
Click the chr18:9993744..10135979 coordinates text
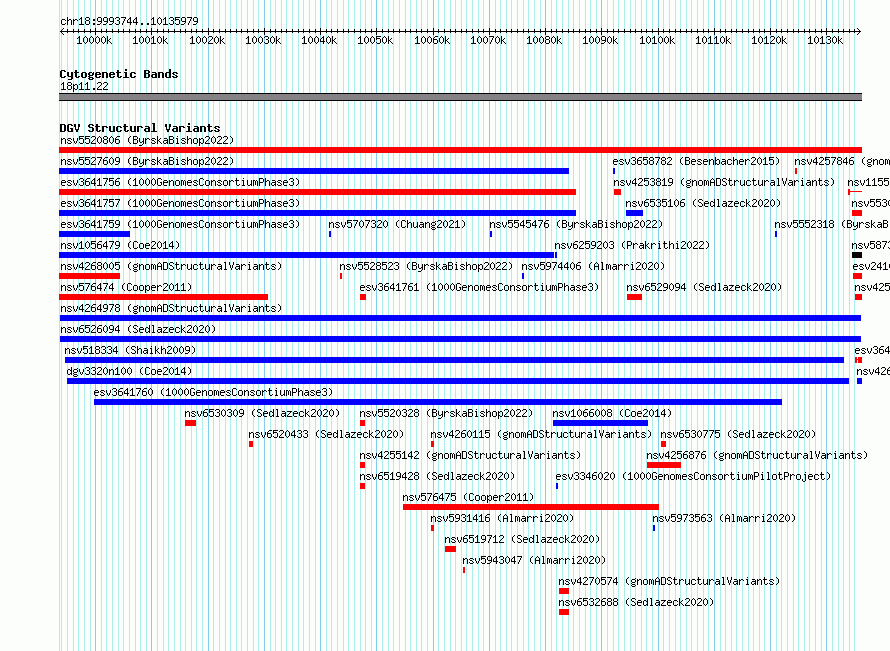(x=129, y=21)
